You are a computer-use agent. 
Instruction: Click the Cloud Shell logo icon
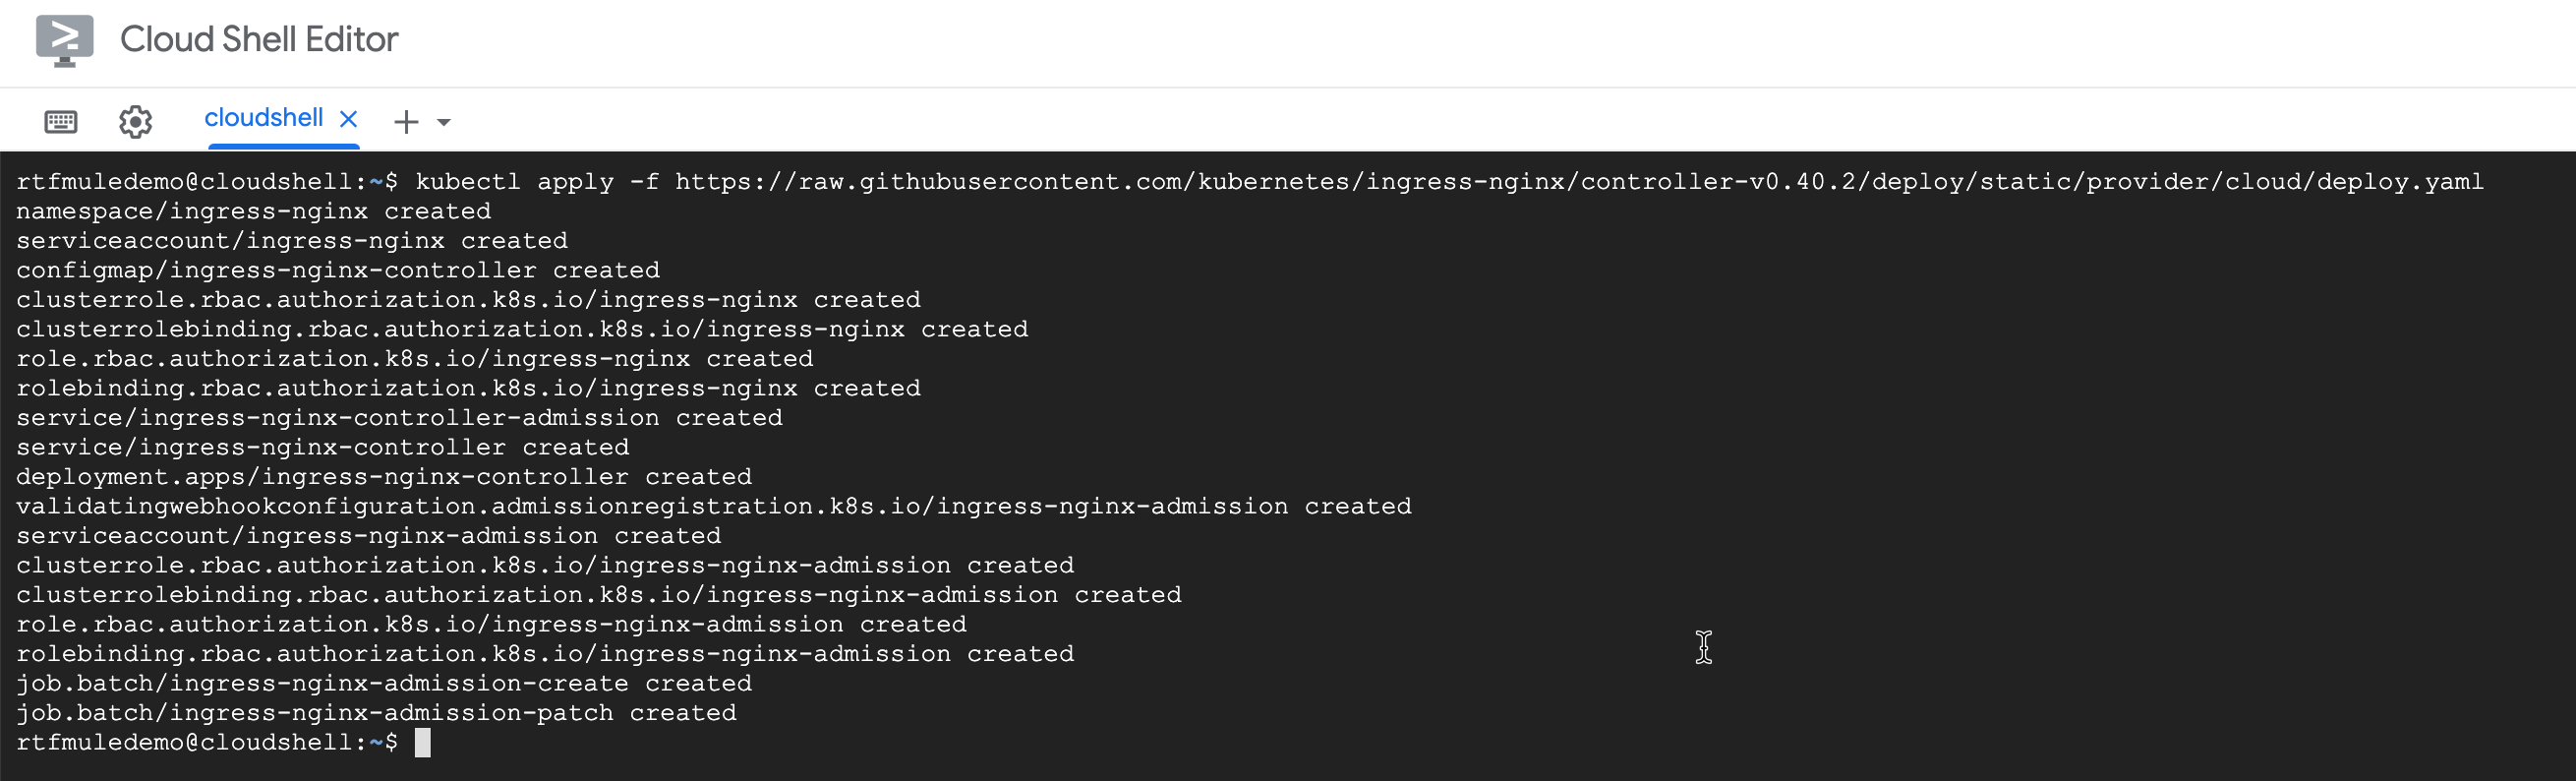65,41
